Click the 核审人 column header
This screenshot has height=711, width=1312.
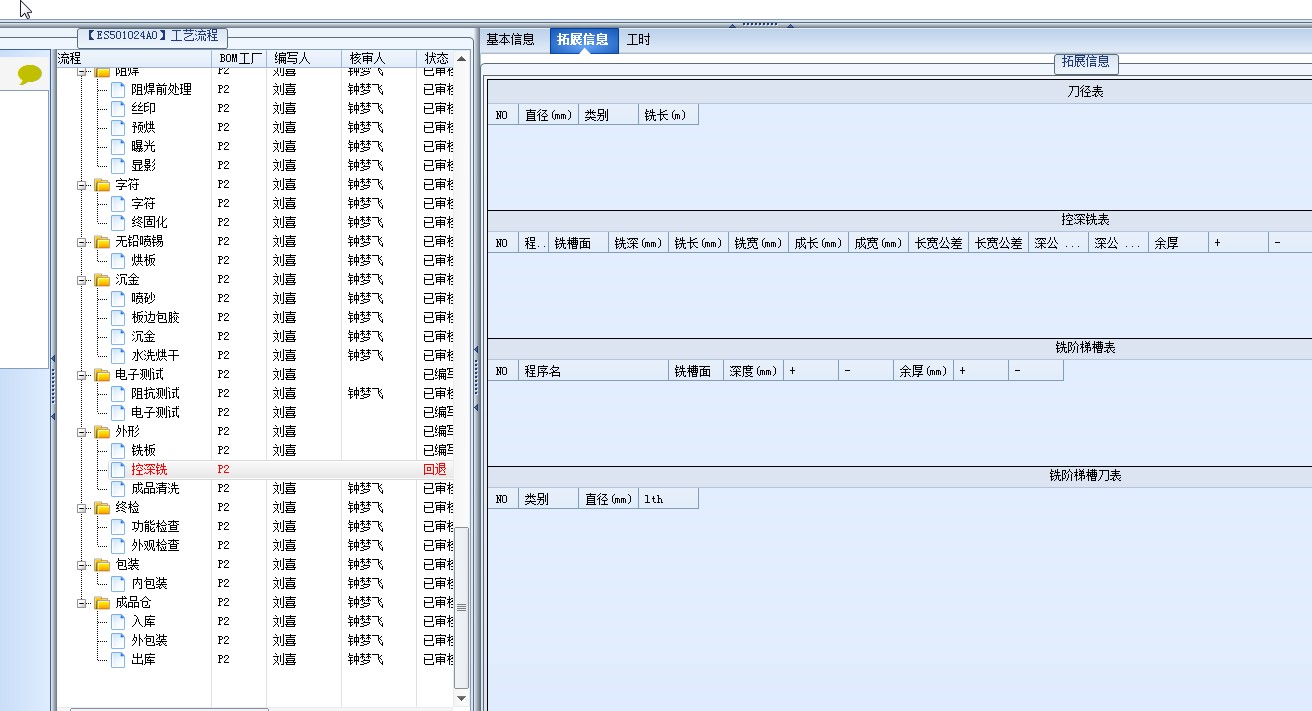click(378, 59)
